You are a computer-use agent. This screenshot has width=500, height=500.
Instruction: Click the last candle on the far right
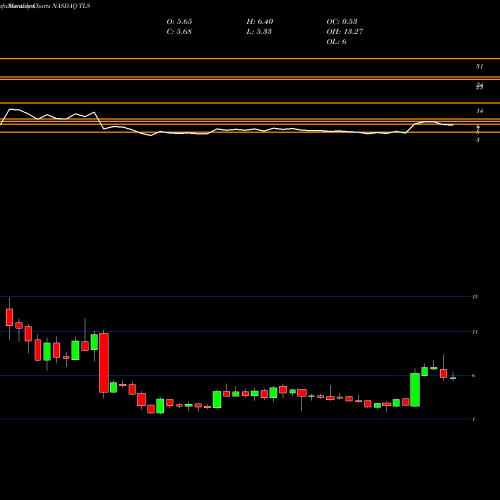pos(453,378)
